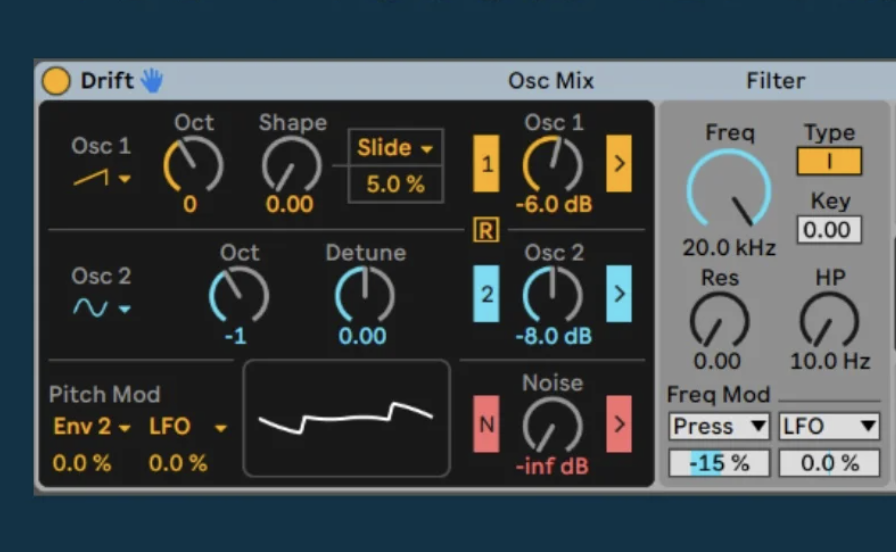Screen dimensions: 896x552
Task: Toggle the R retrigger button
Action: (486, 230)
